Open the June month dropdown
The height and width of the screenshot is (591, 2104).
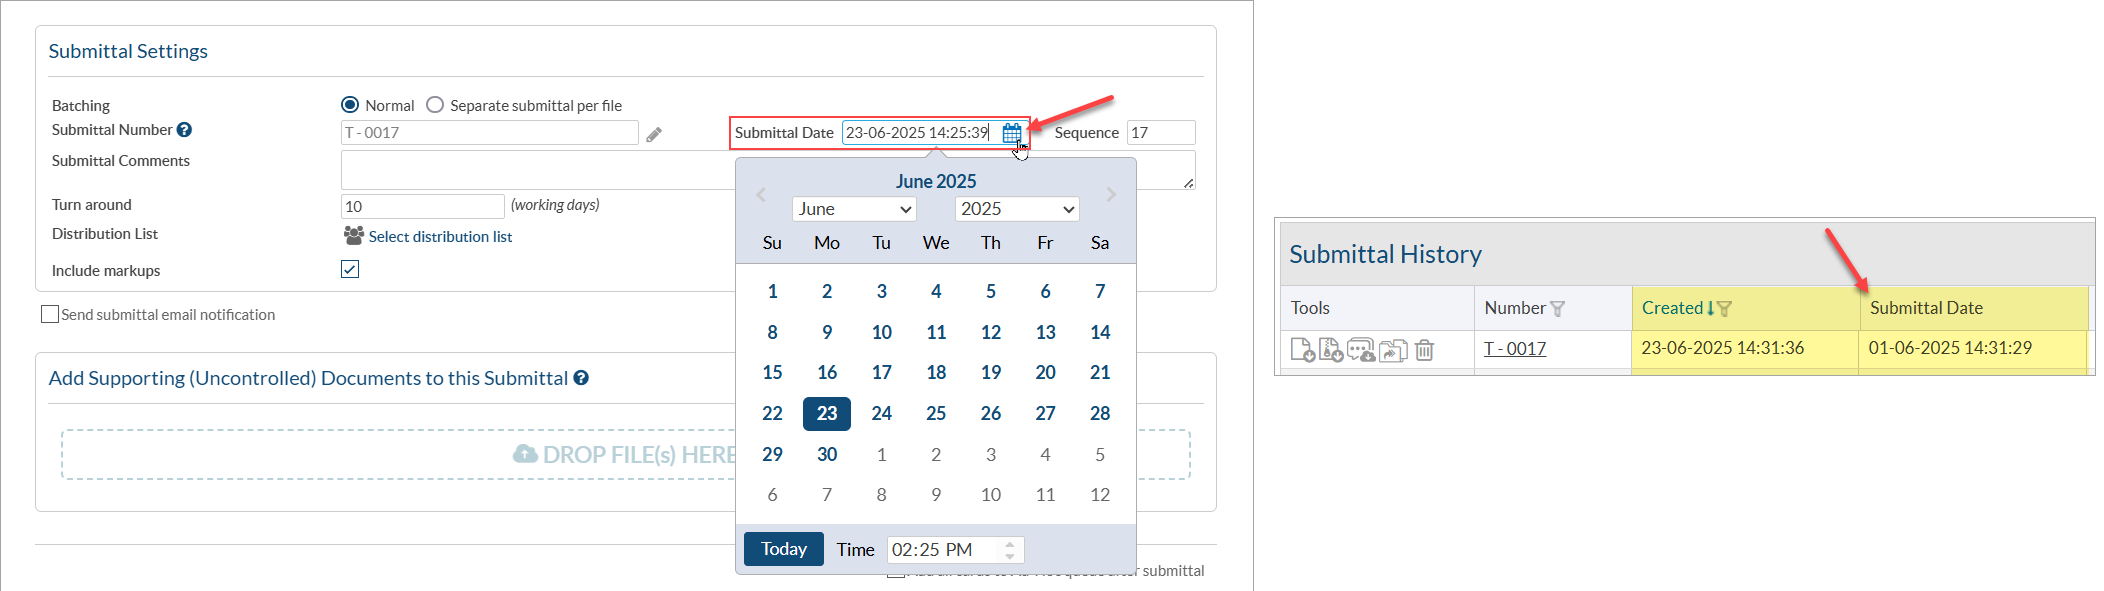pyautogui.click(x=854, y=209)
